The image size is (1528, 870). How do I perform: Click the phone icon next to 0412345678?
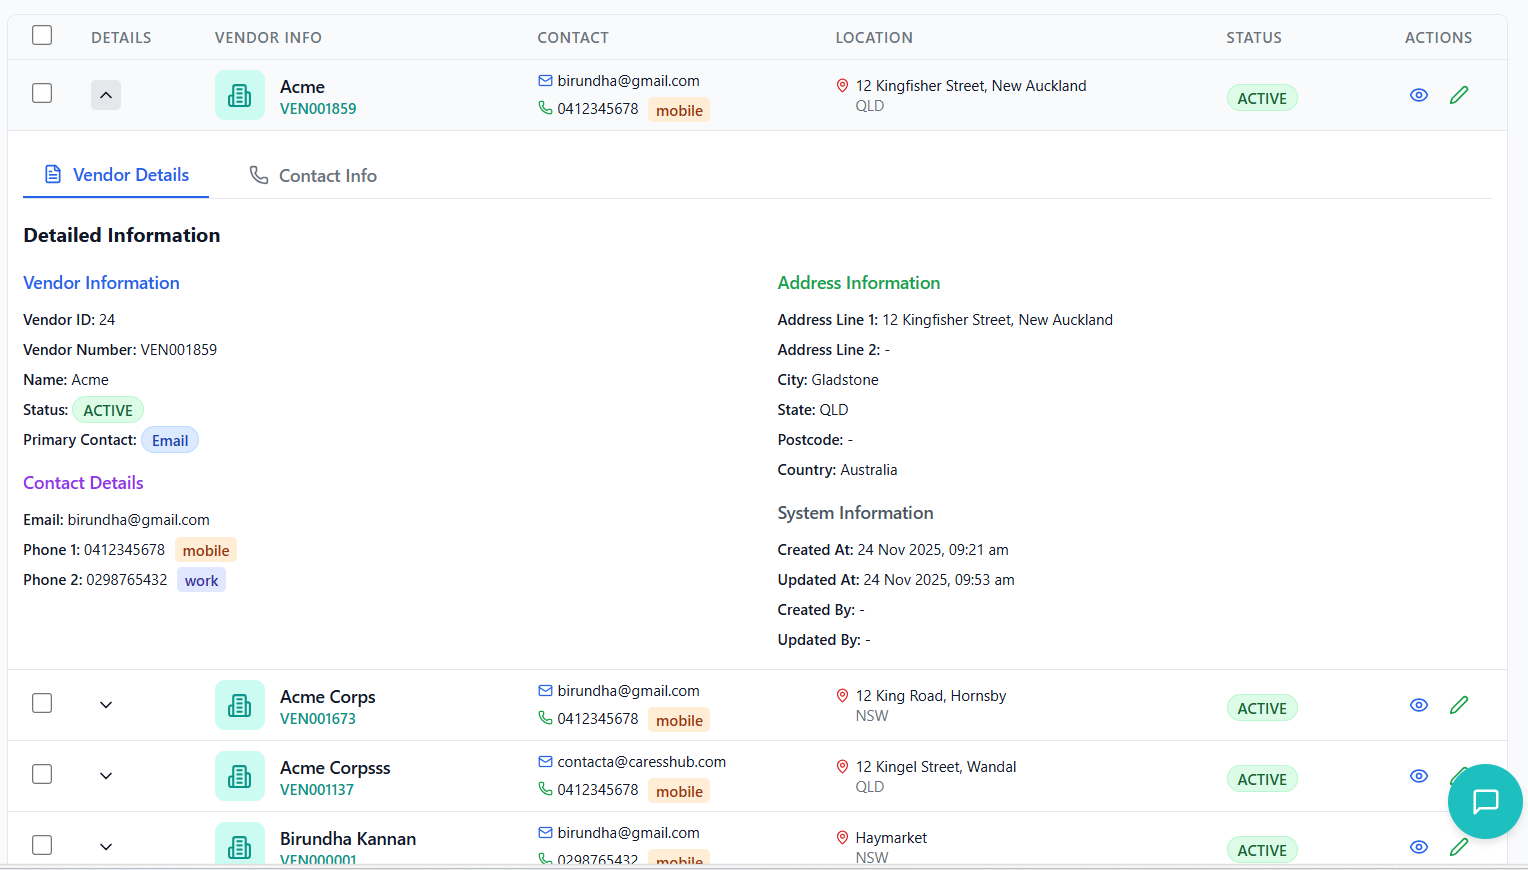[545, 108]
